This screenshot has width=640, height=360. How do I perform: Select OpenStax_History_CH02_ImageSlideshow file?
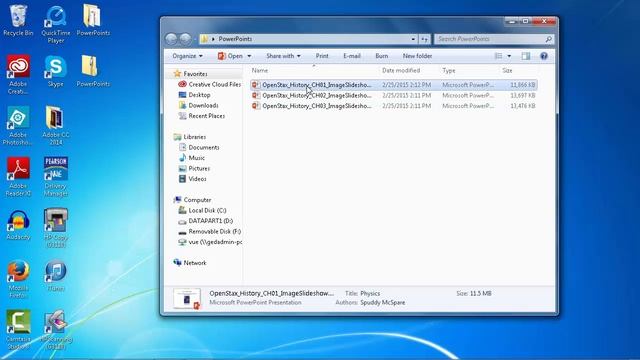[x=393, y=96]
